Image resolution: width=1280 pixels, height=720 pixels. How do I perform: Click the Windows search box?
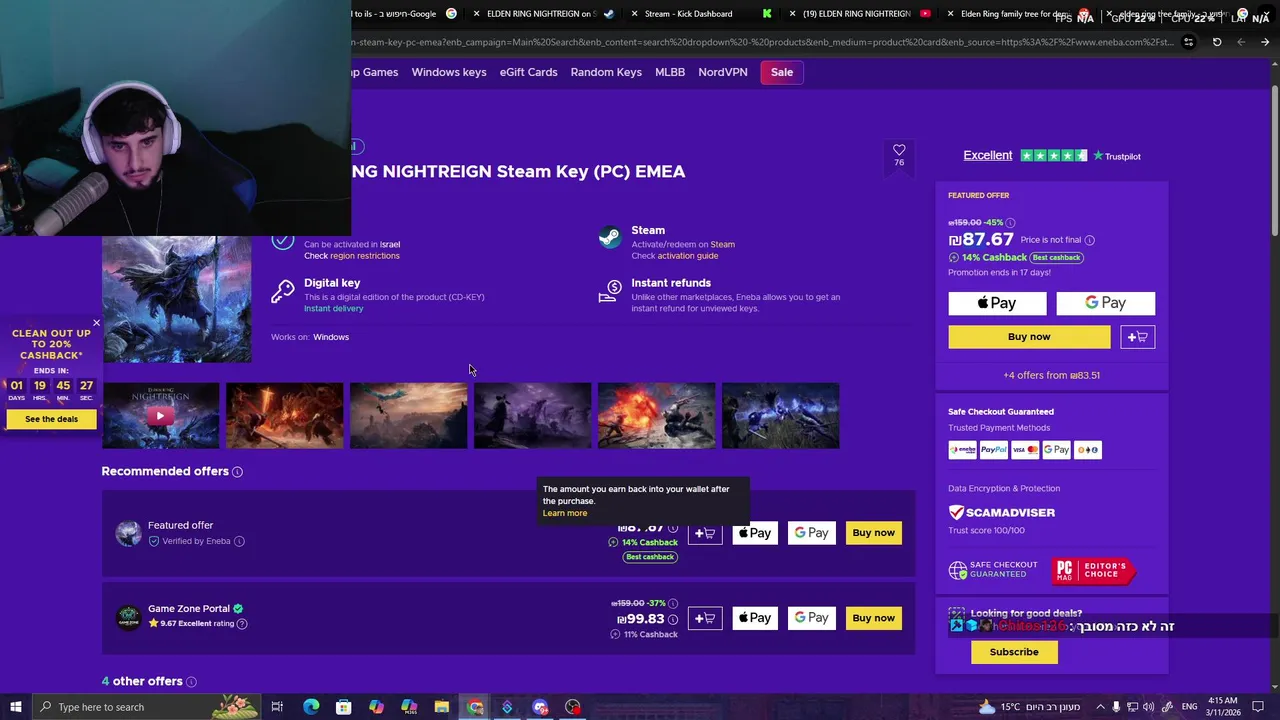coord(145,707)
